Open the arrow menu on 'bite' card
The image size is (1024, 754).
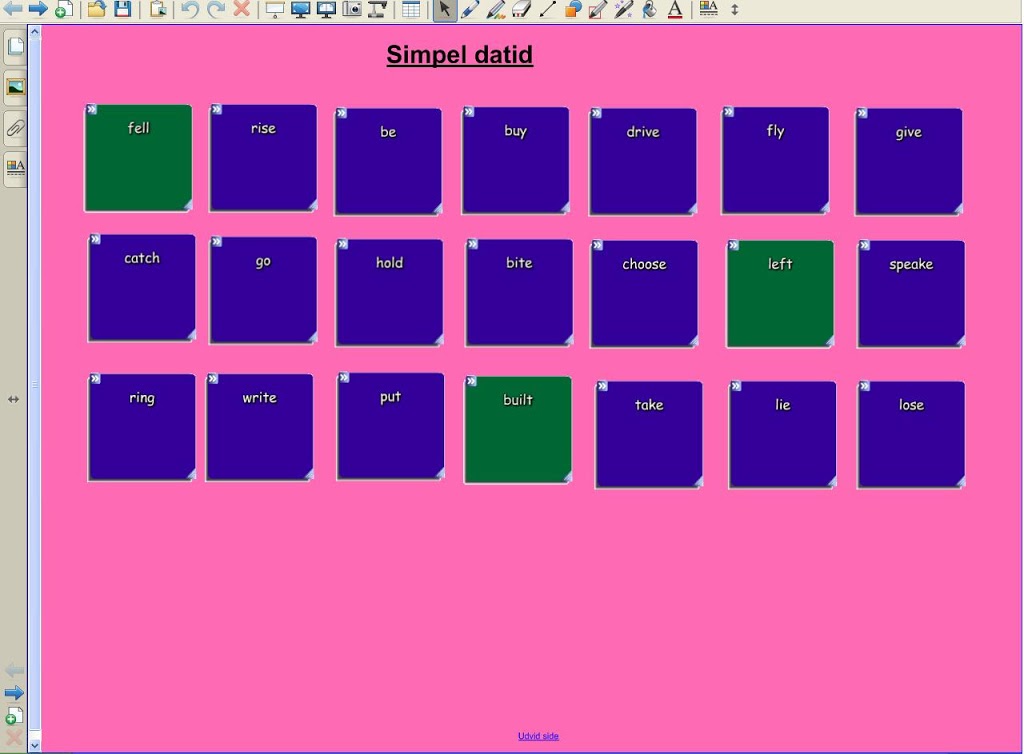pyautogui.click(x=473, y=245)
